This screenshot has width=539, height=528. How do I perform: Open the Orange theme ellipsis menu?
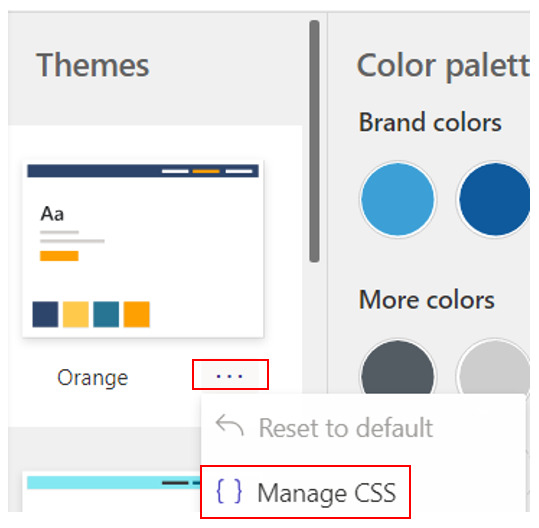coord(230,375)
